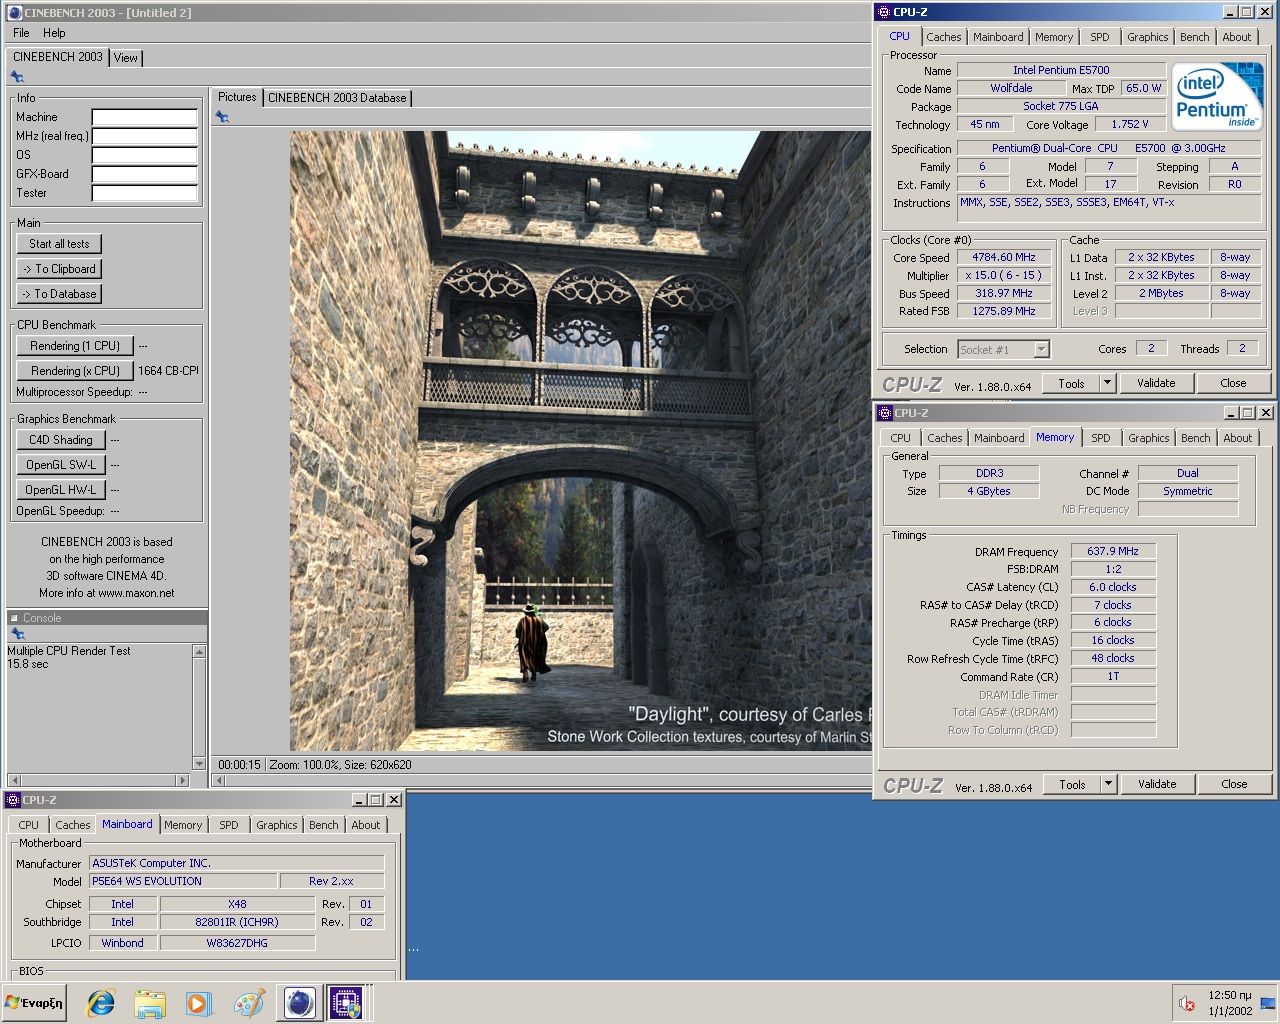Click into the MHz (real freq.) field
The height and width of the screenshot is (1024, 1280).
tap(144, 136)
